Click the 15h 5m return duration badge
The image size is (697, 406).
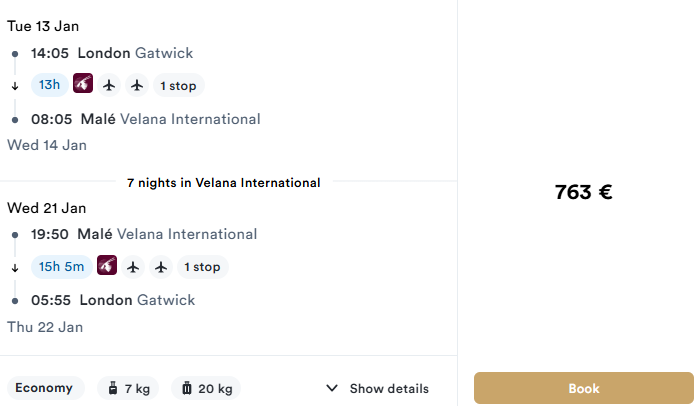(x=61, y=267)
